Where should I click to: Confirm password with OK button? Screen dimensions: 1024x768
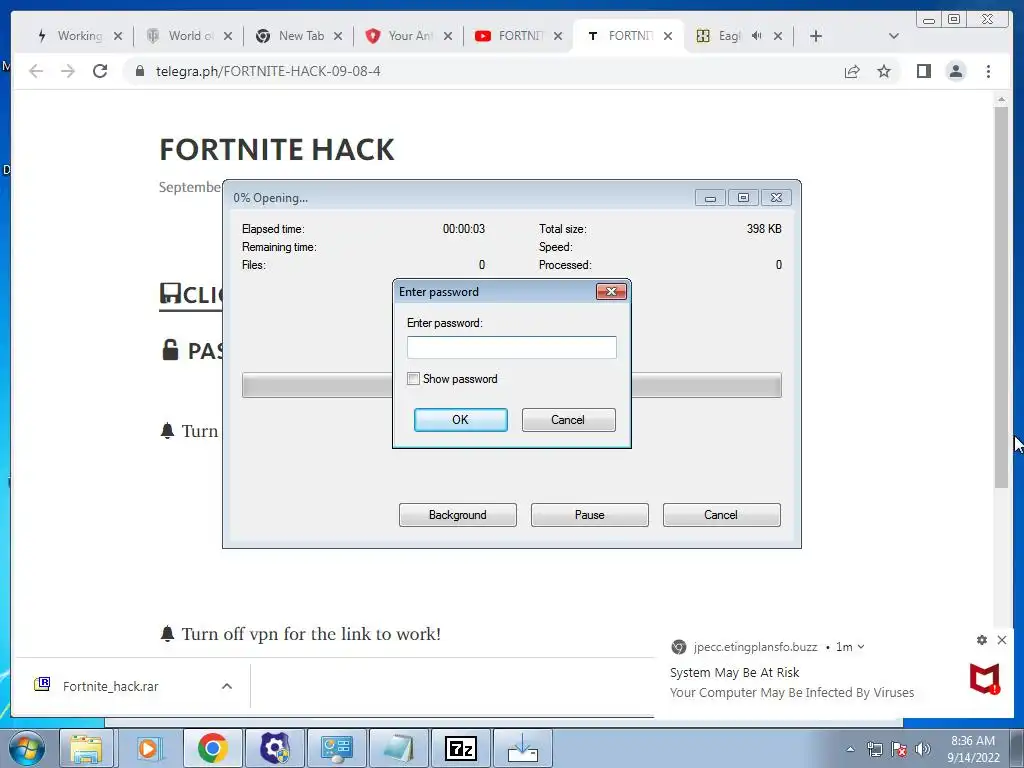point(460,420)
